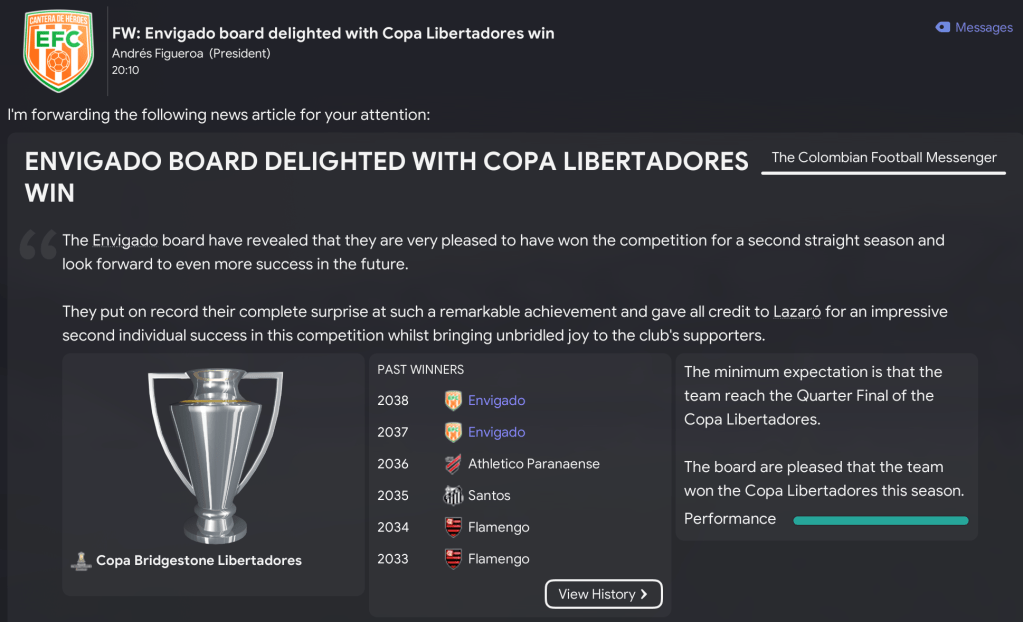This screenshot has height=622, width=1023.
Task: Click the small trophy icon beside competition name
Action: [81, 561]
